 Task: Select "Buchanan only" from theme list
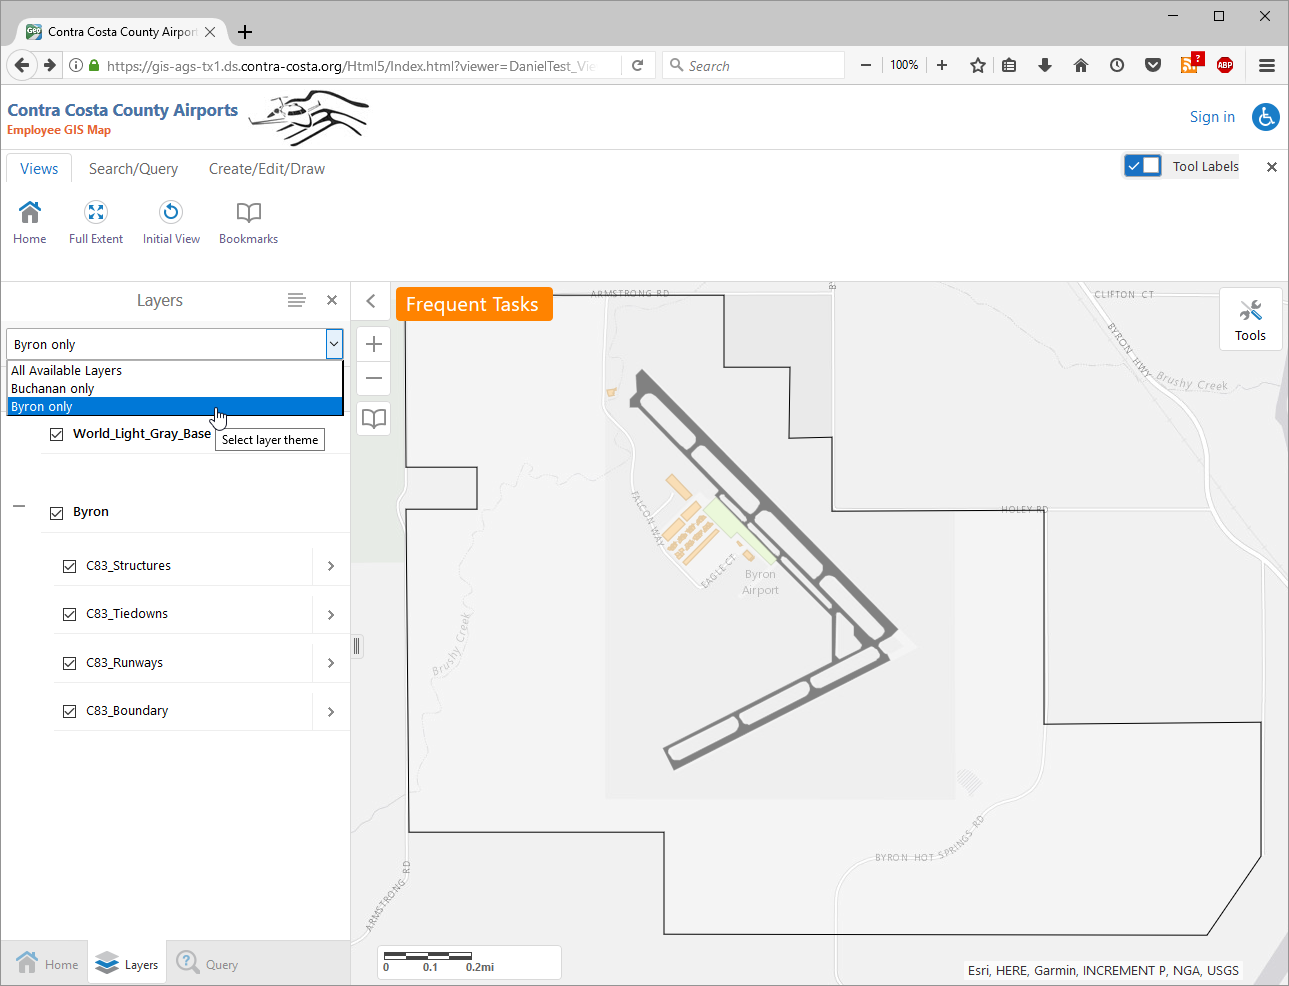(53, 389)
